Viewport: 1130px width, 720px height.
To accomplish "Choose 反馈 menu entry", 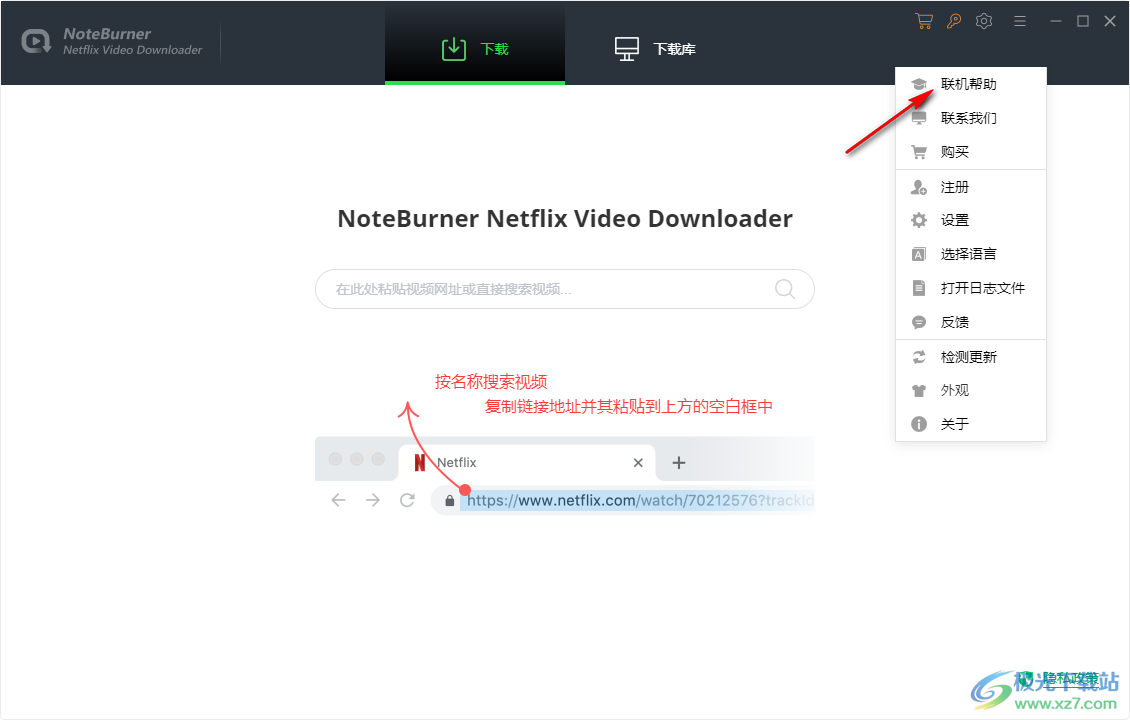I will 971,322.
